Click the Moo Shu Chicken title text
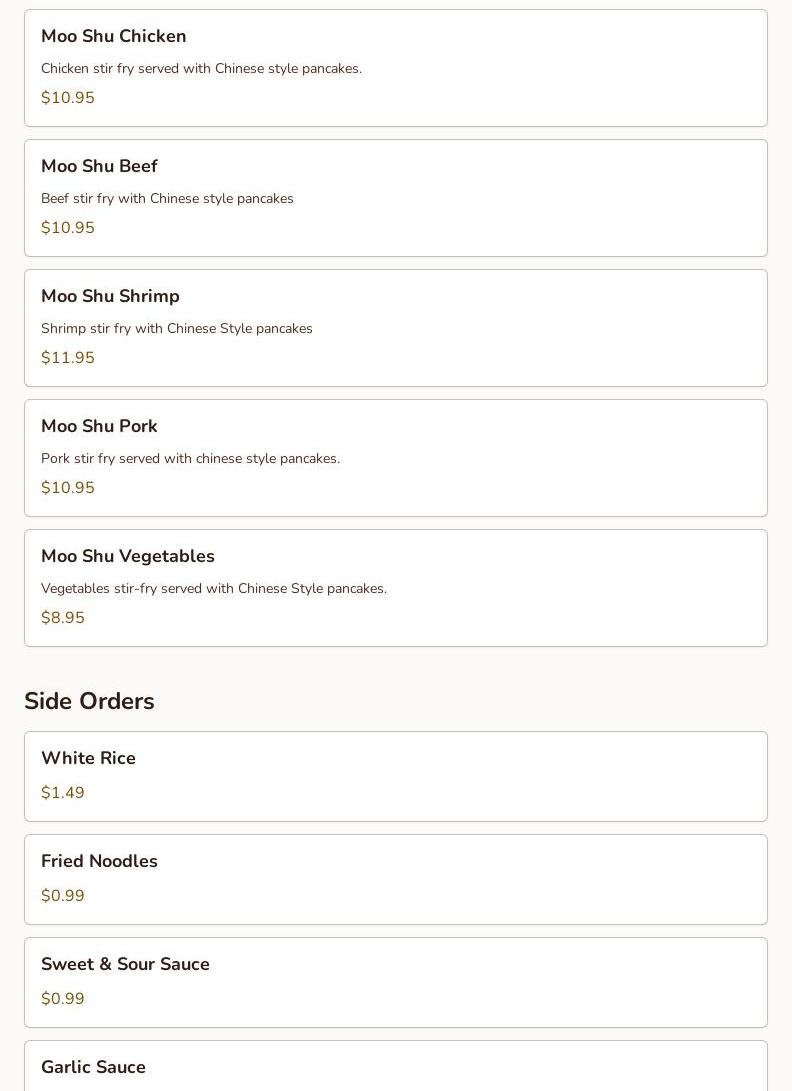Screen dimensions: 792x1091 pos(114,36)
